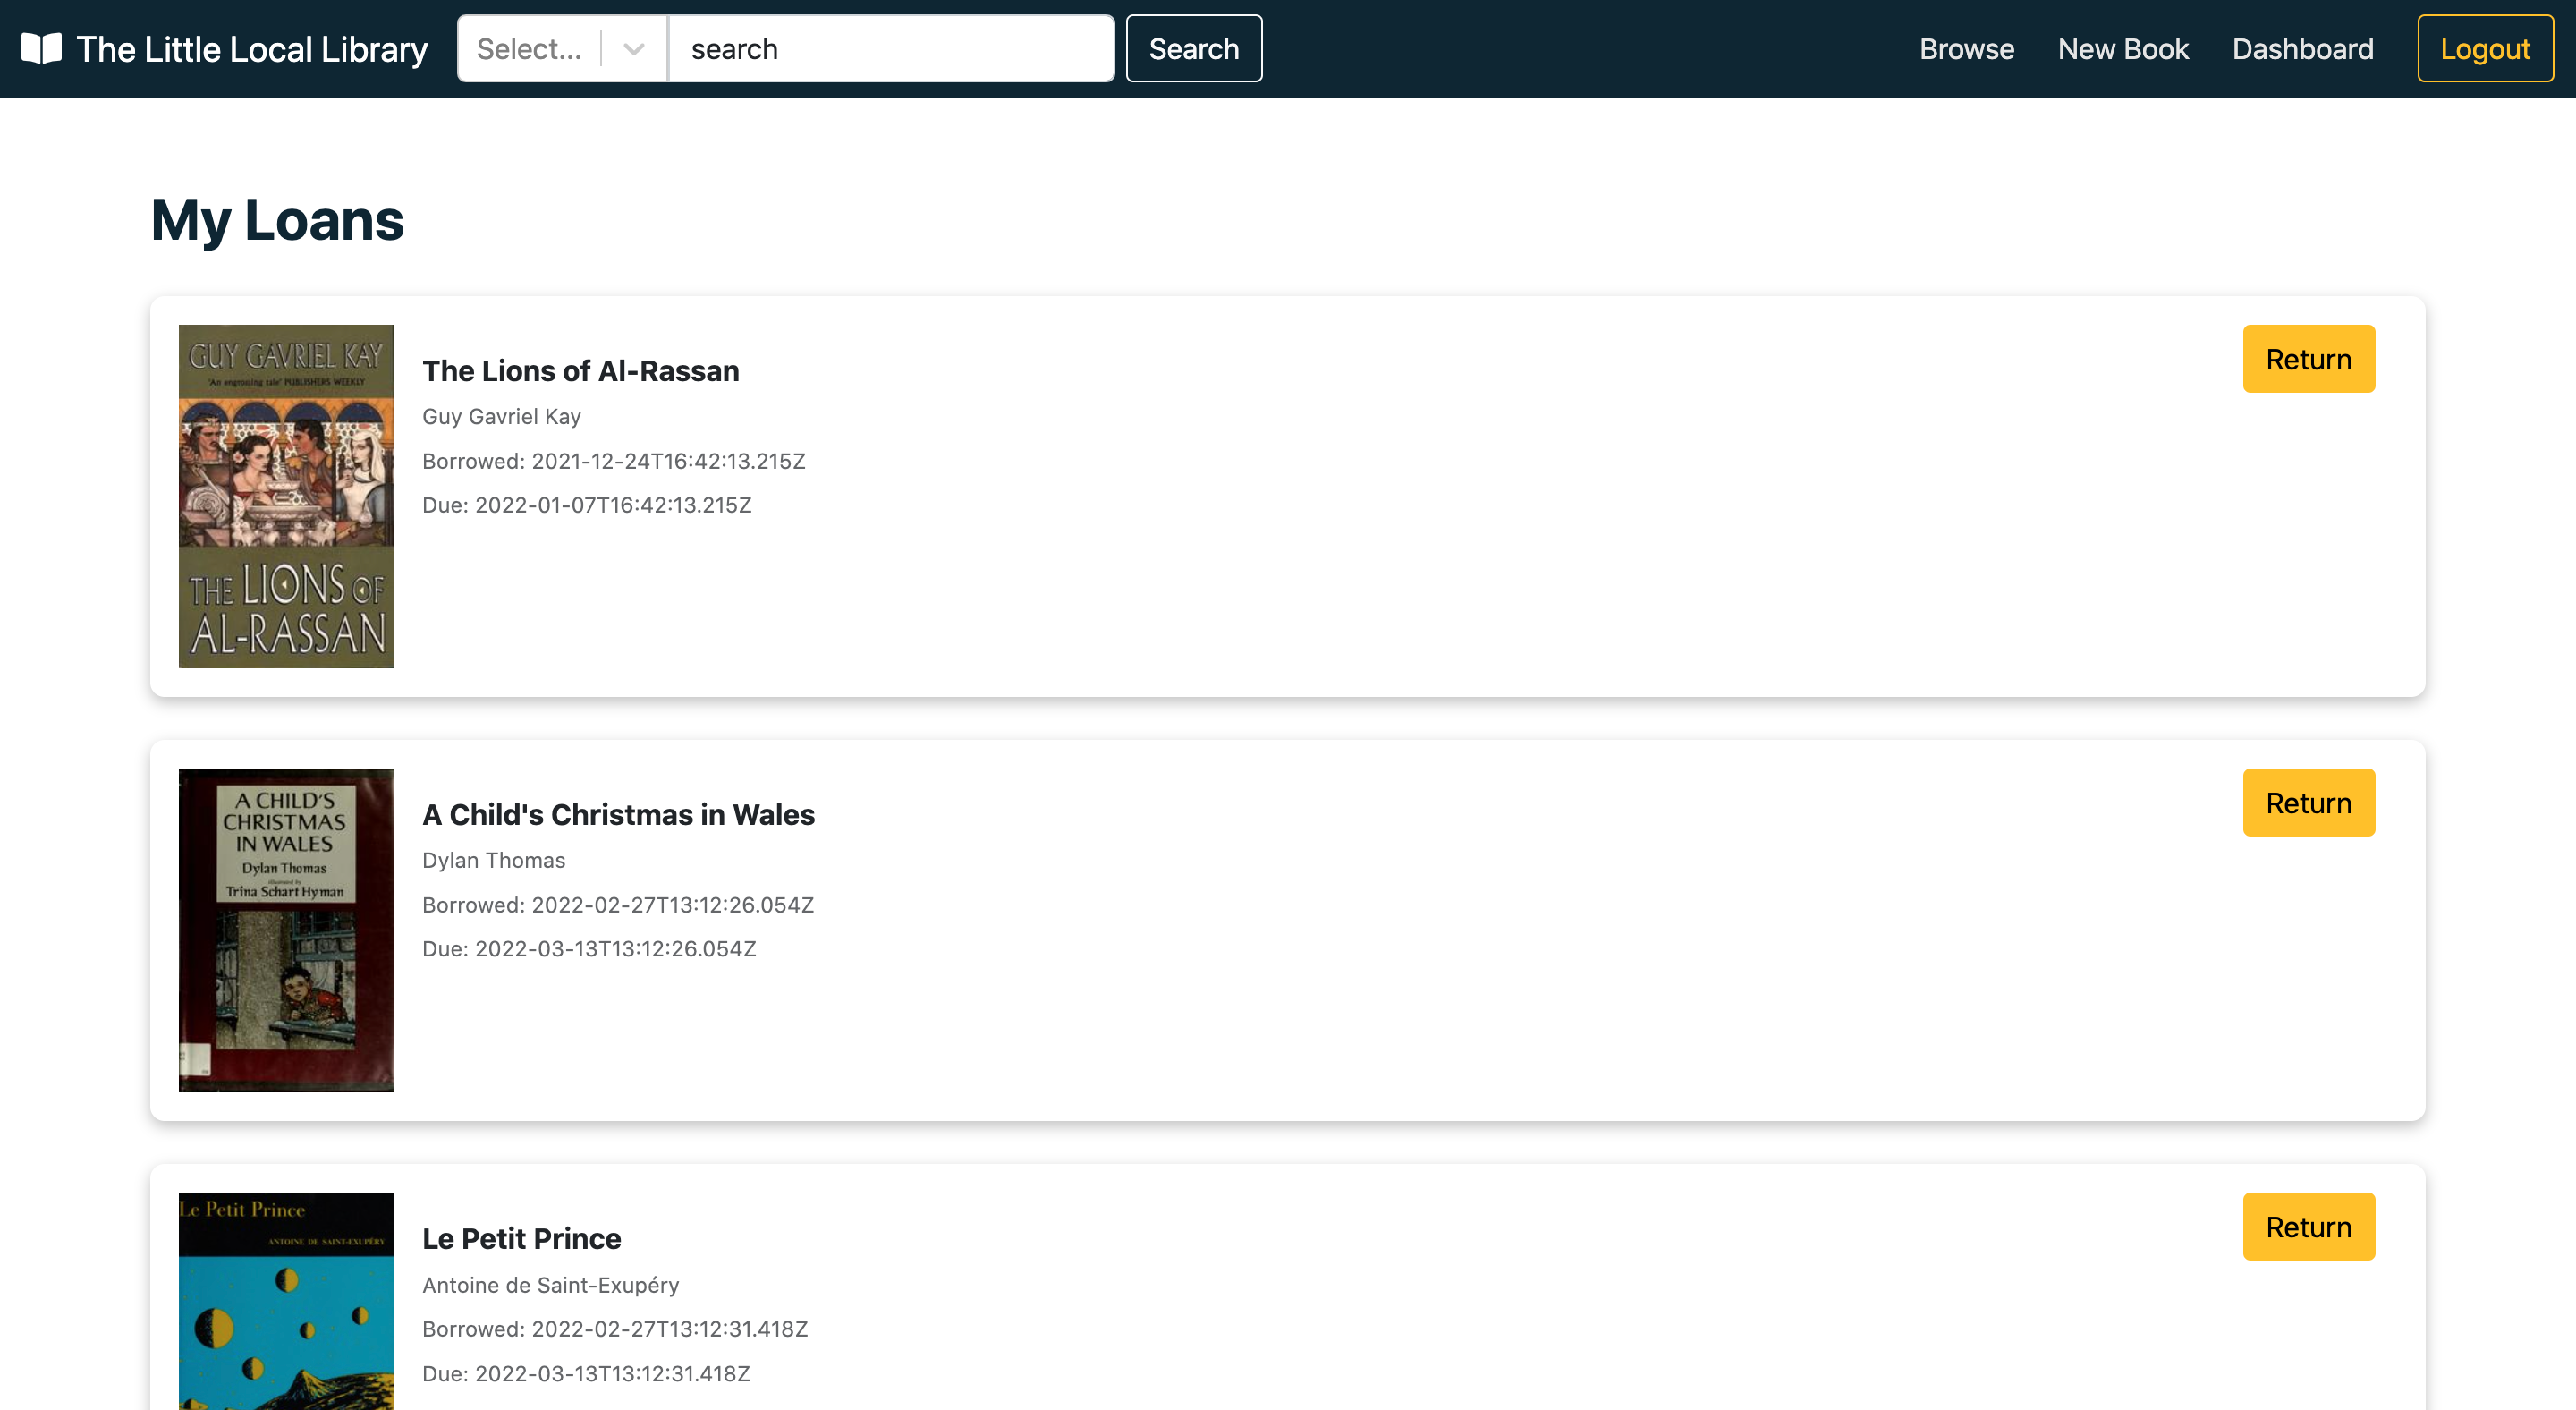Screen dimensions: 2576x1410
Task: Click the dropdown chevron arrow in search filter
Action: (x=633, y=49)
